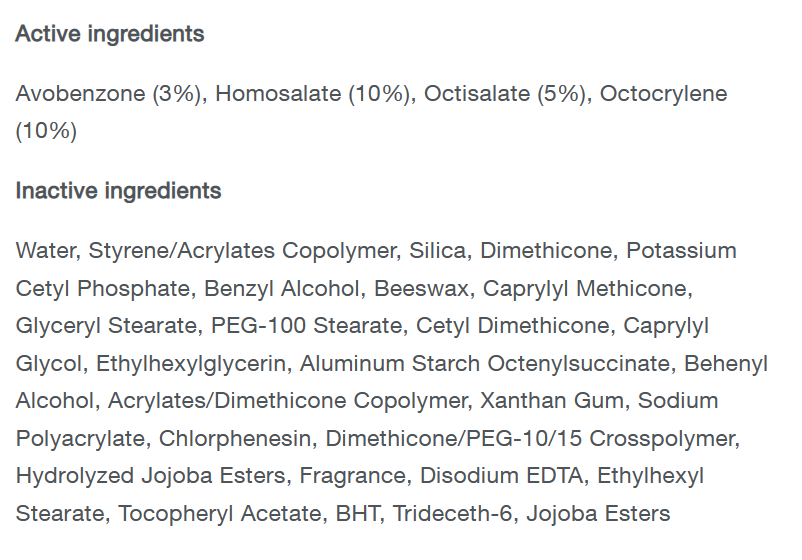The width and height of the screenshot is (802, 560).
Task: Click the Tocopheryl Acetate text
Action: coord(220,514)
